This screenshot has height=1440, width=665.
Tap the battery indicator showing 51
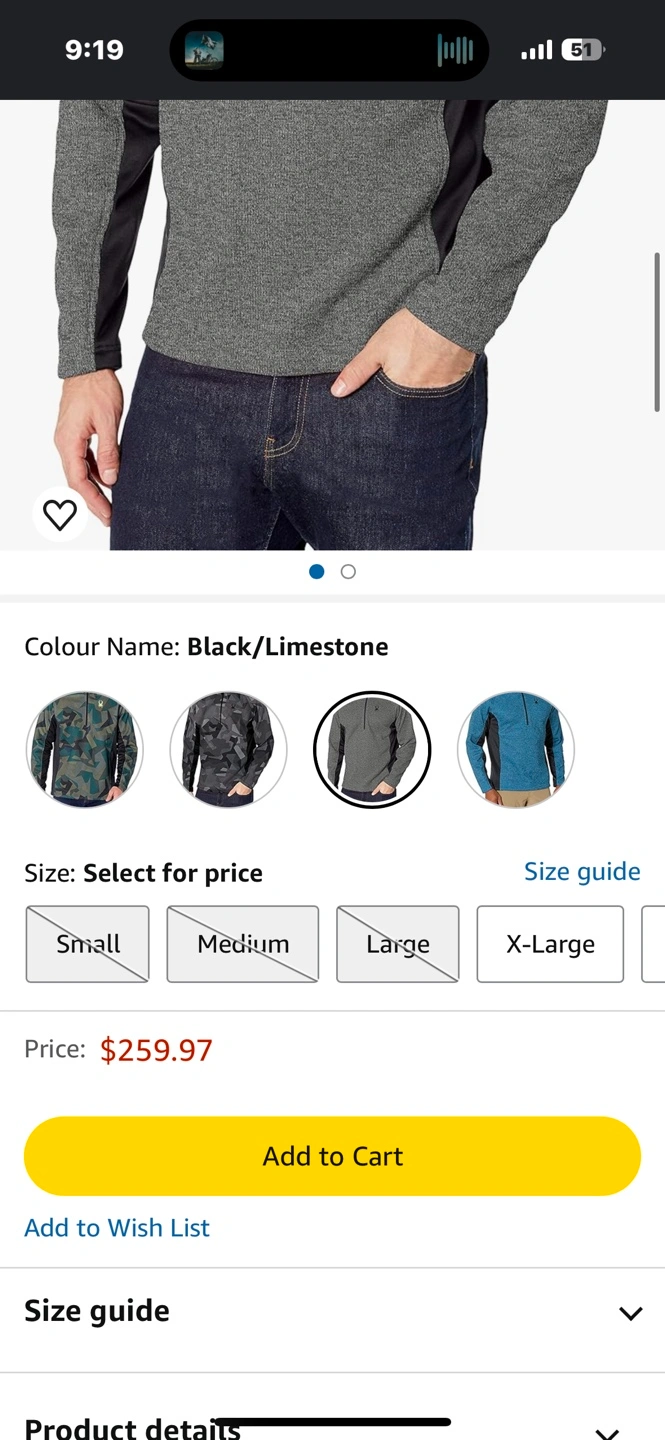(584, 50)
